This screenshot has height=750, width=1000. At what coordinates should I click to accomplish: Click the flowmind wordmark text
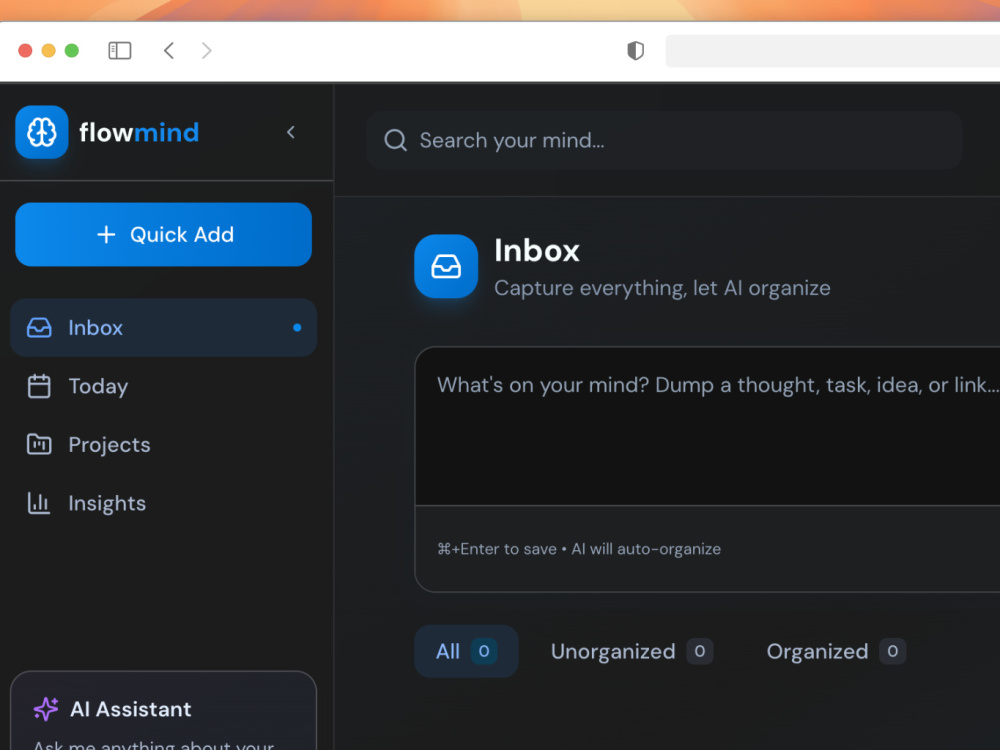click(139, 132)
